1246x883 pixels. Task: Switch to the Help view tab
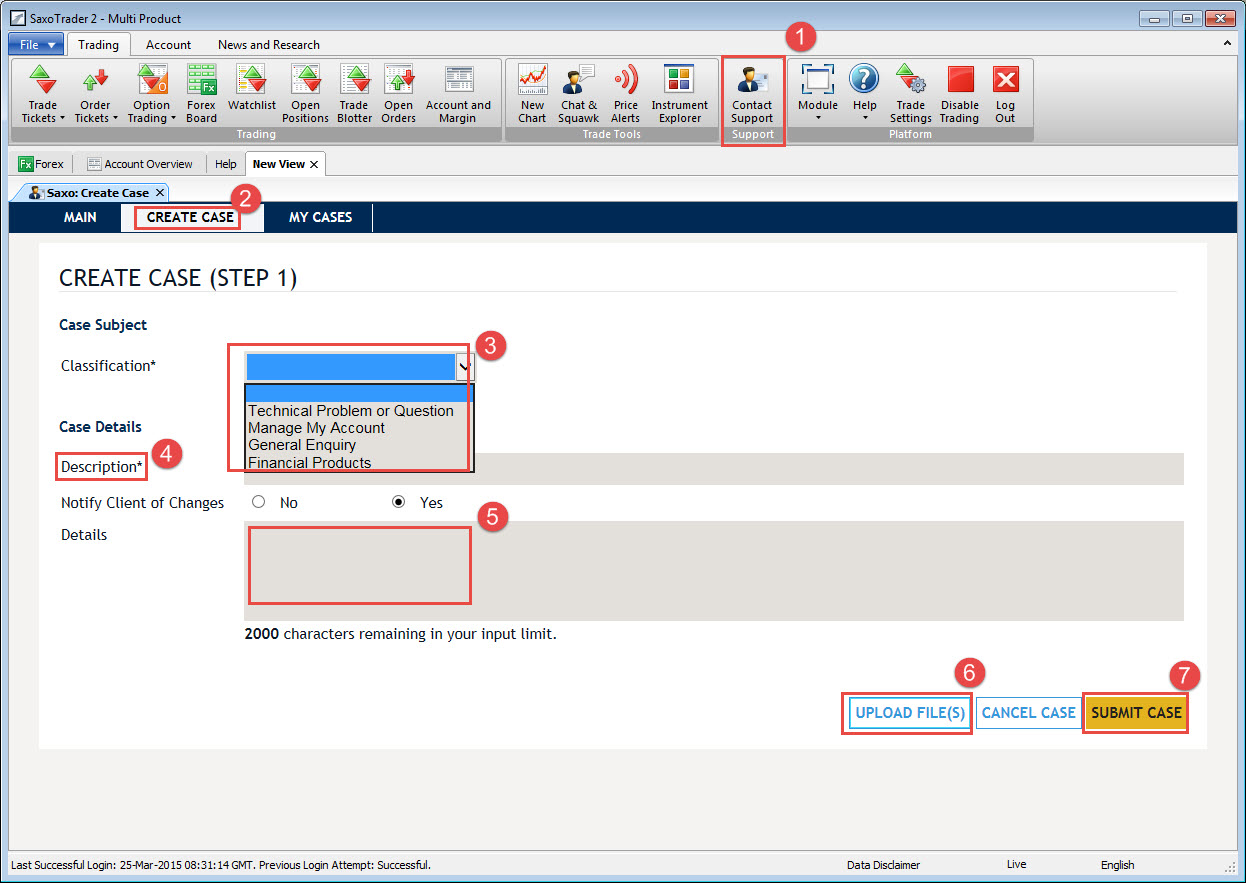(226, 164)
